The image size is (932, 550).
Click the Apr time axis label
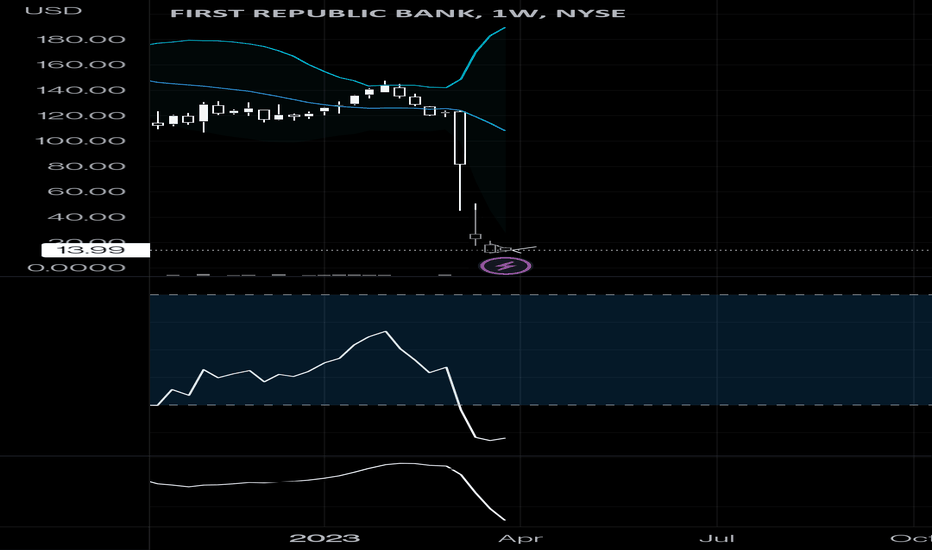click(x=520, y=539)
